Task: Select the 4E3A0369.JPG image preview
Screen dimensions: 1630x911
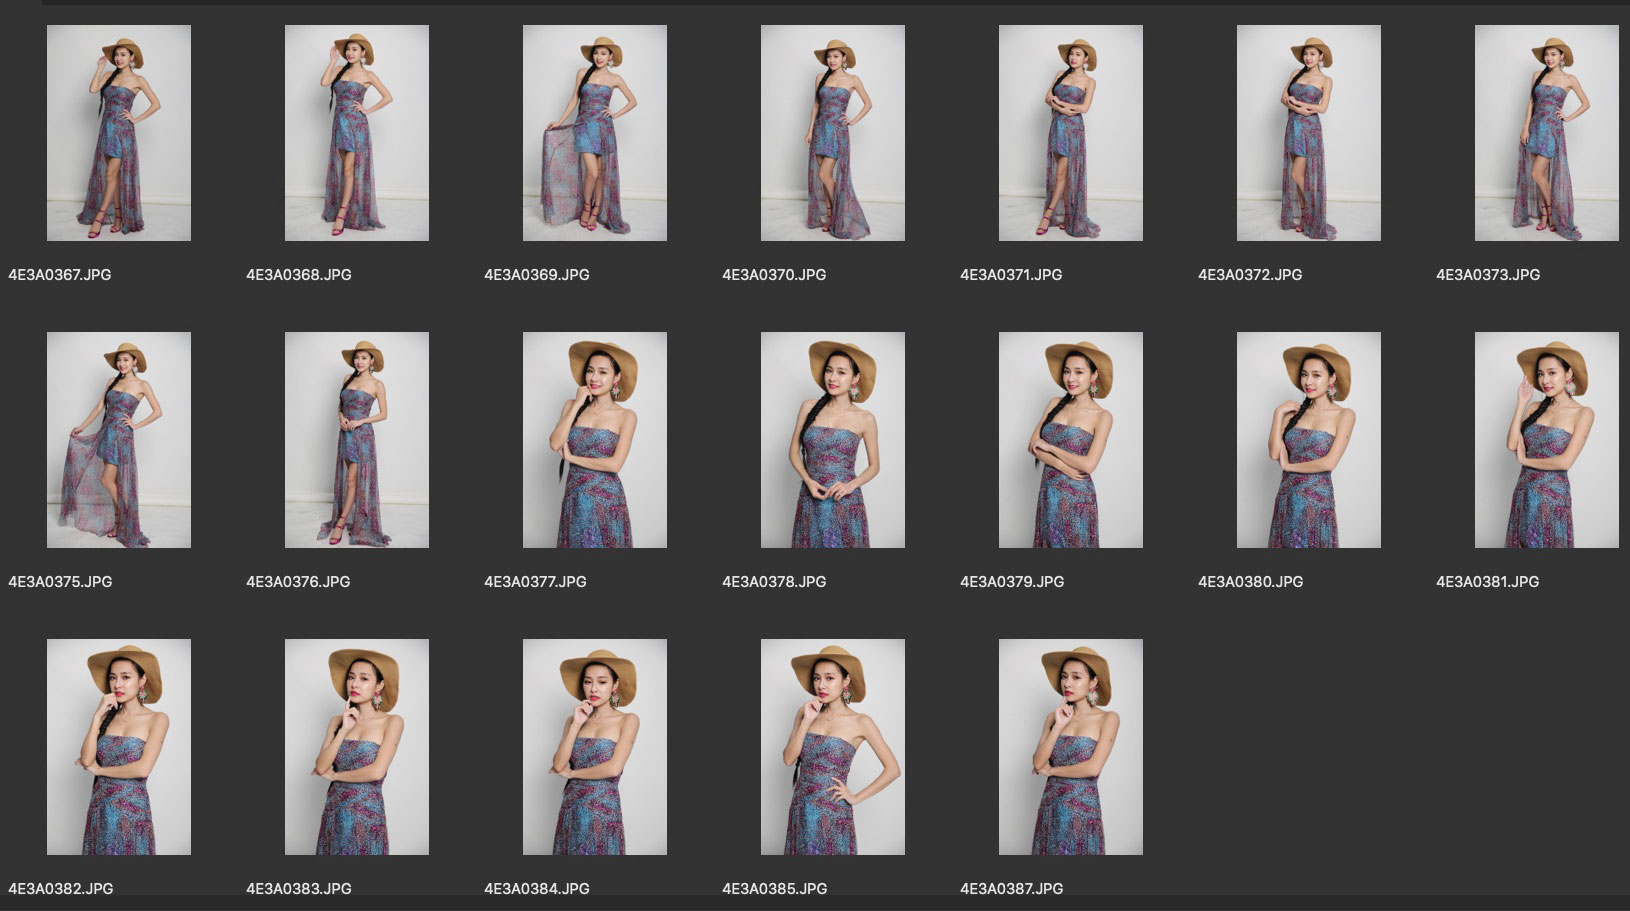Action: (595, 133)
